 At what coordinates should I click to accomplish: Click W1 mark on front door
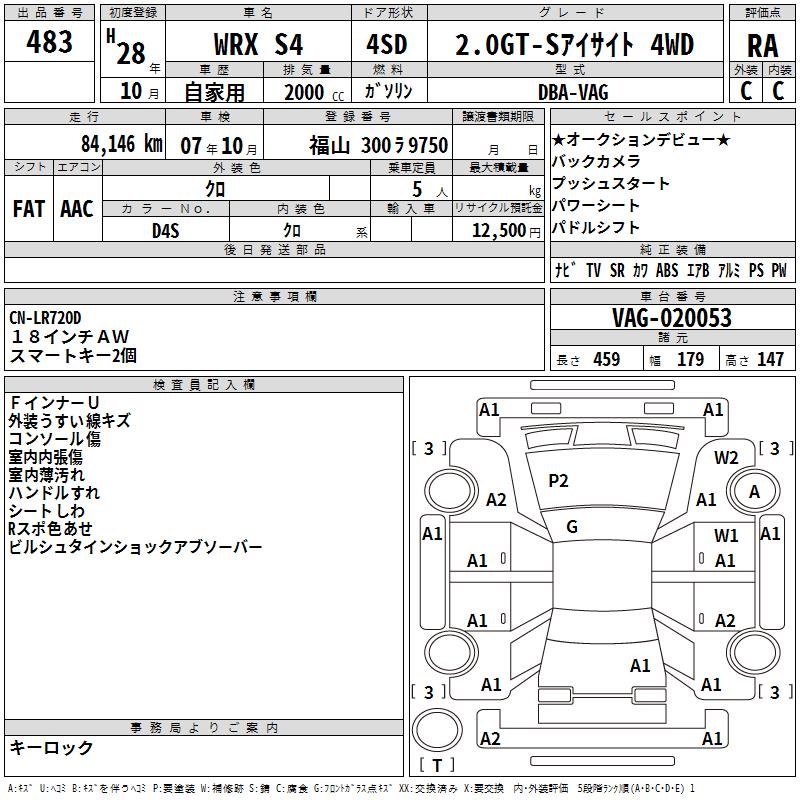click(x=726, y=536)
